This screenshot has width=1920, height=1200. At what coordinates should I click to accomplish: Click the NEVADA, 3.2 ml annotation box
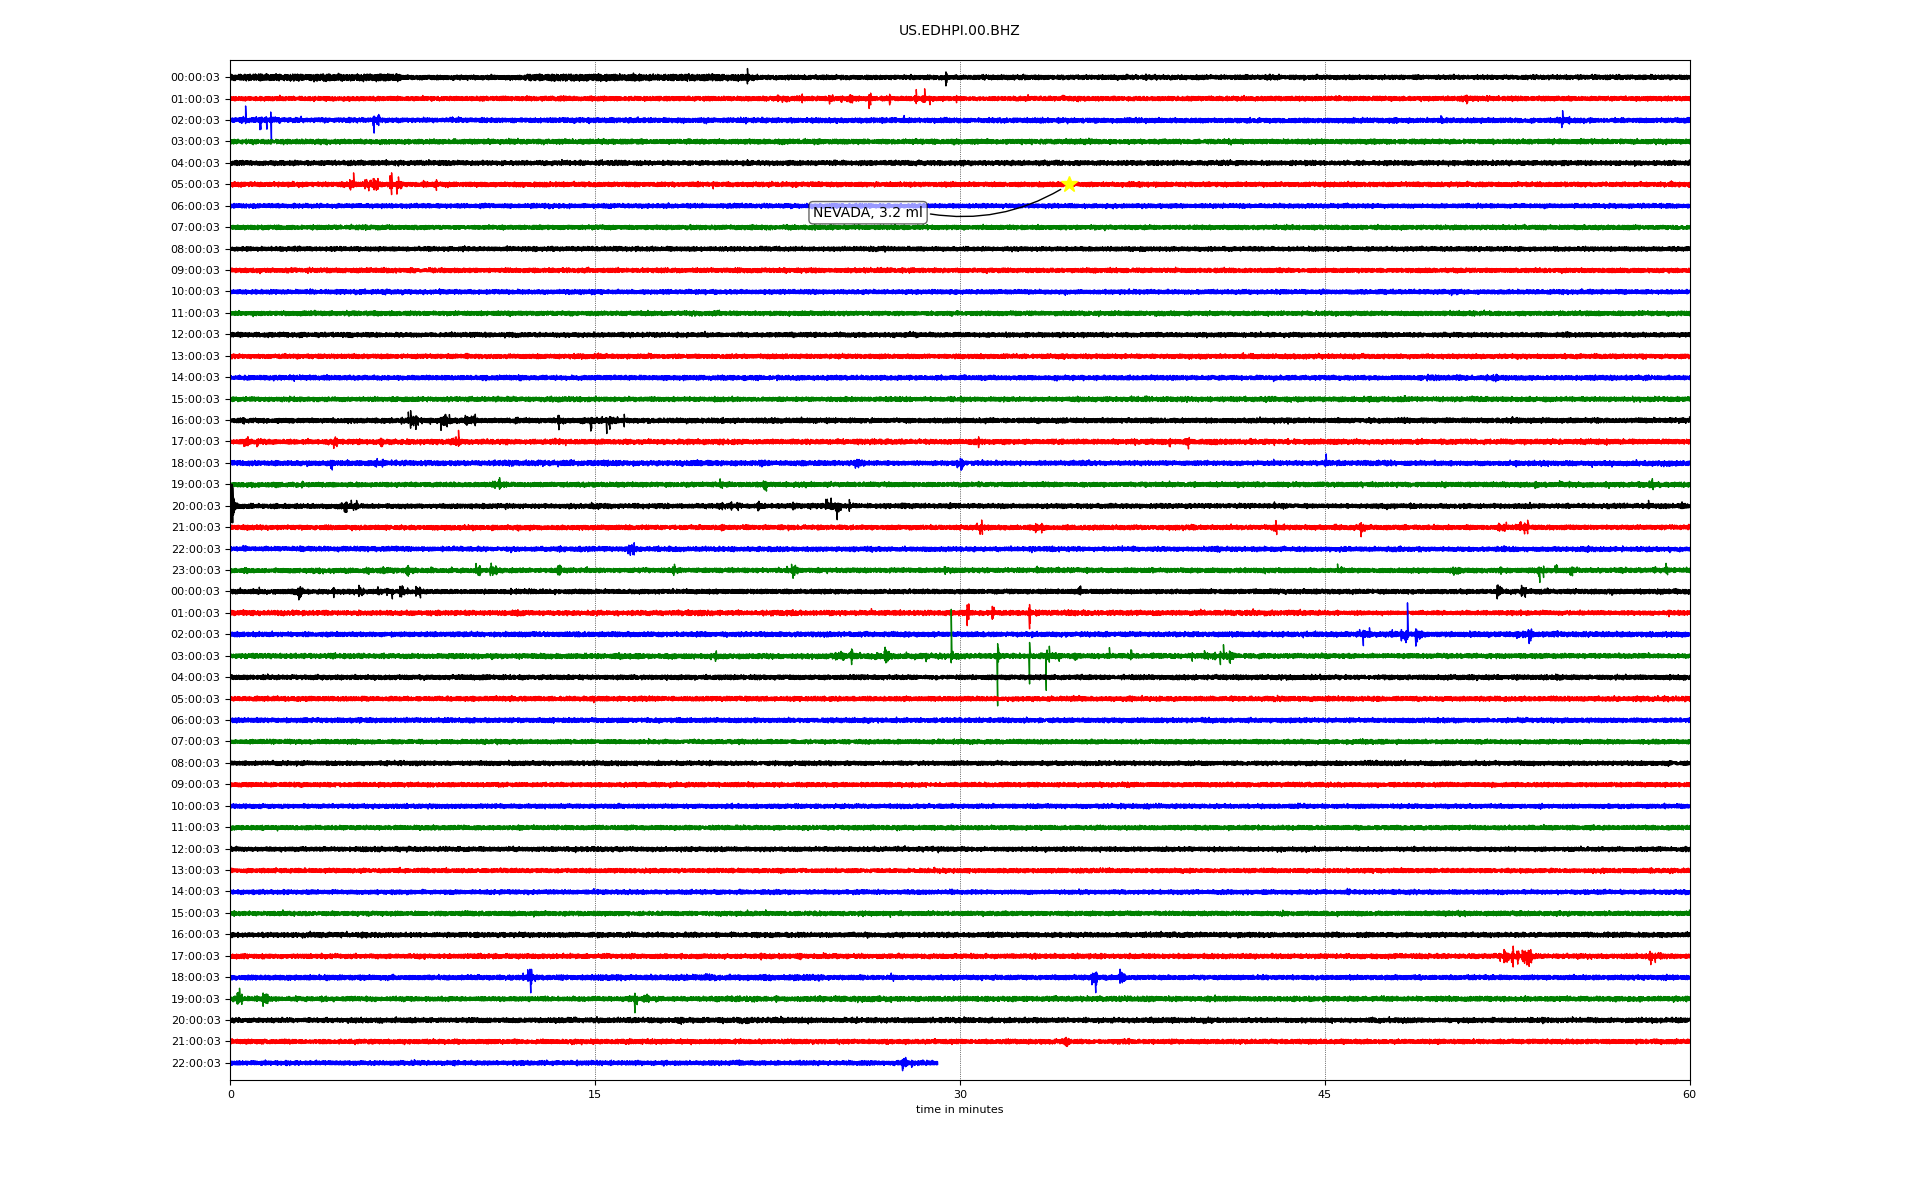click(867, 213)
